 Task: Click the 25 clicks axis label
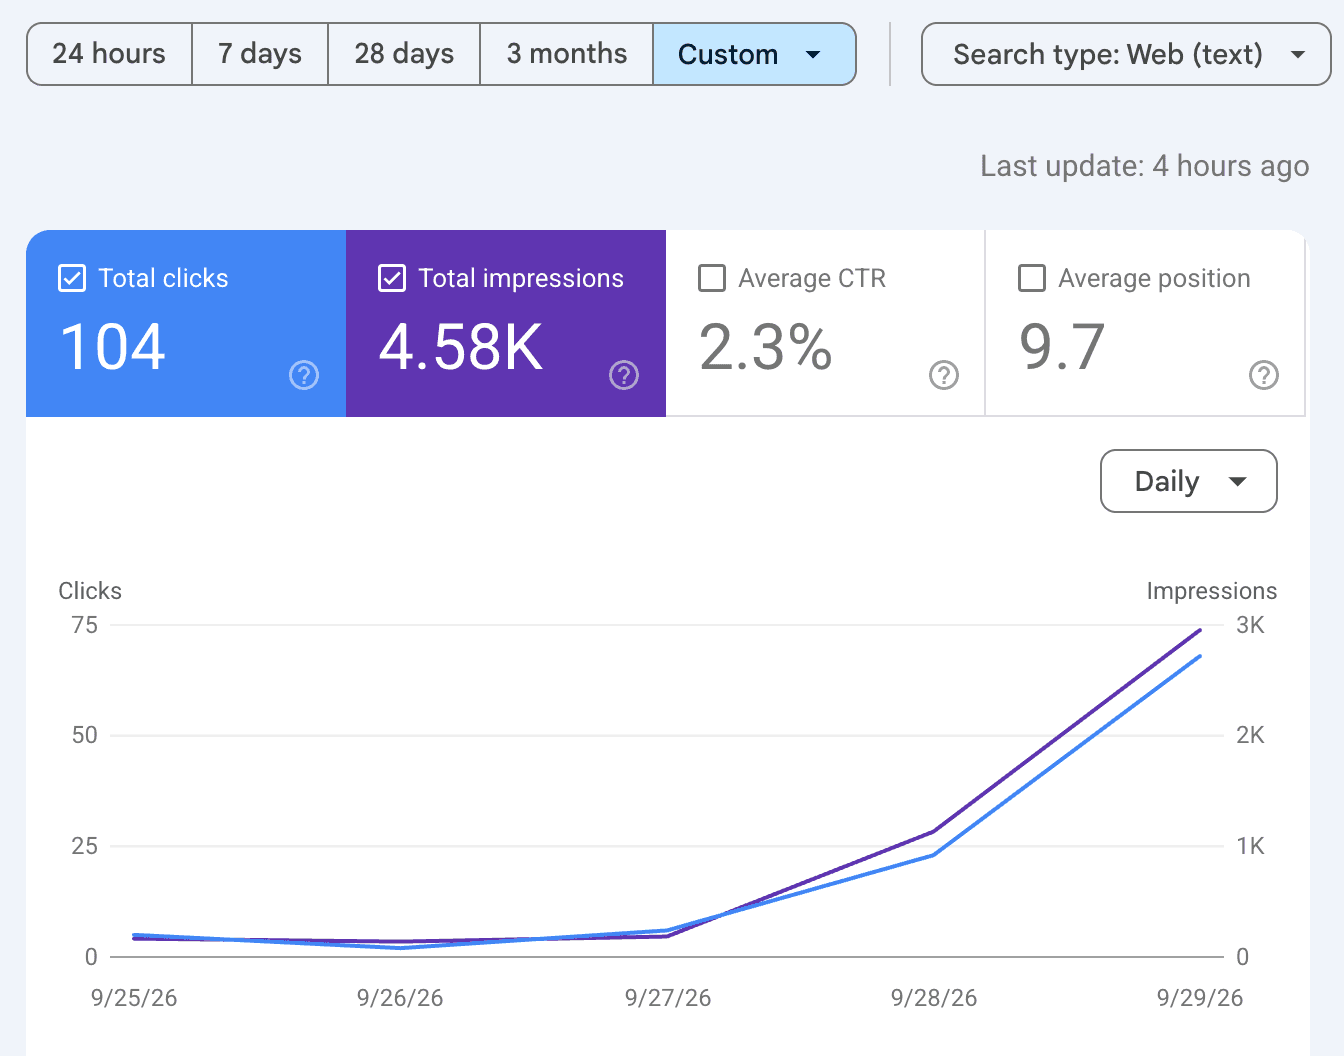point(85,846)
